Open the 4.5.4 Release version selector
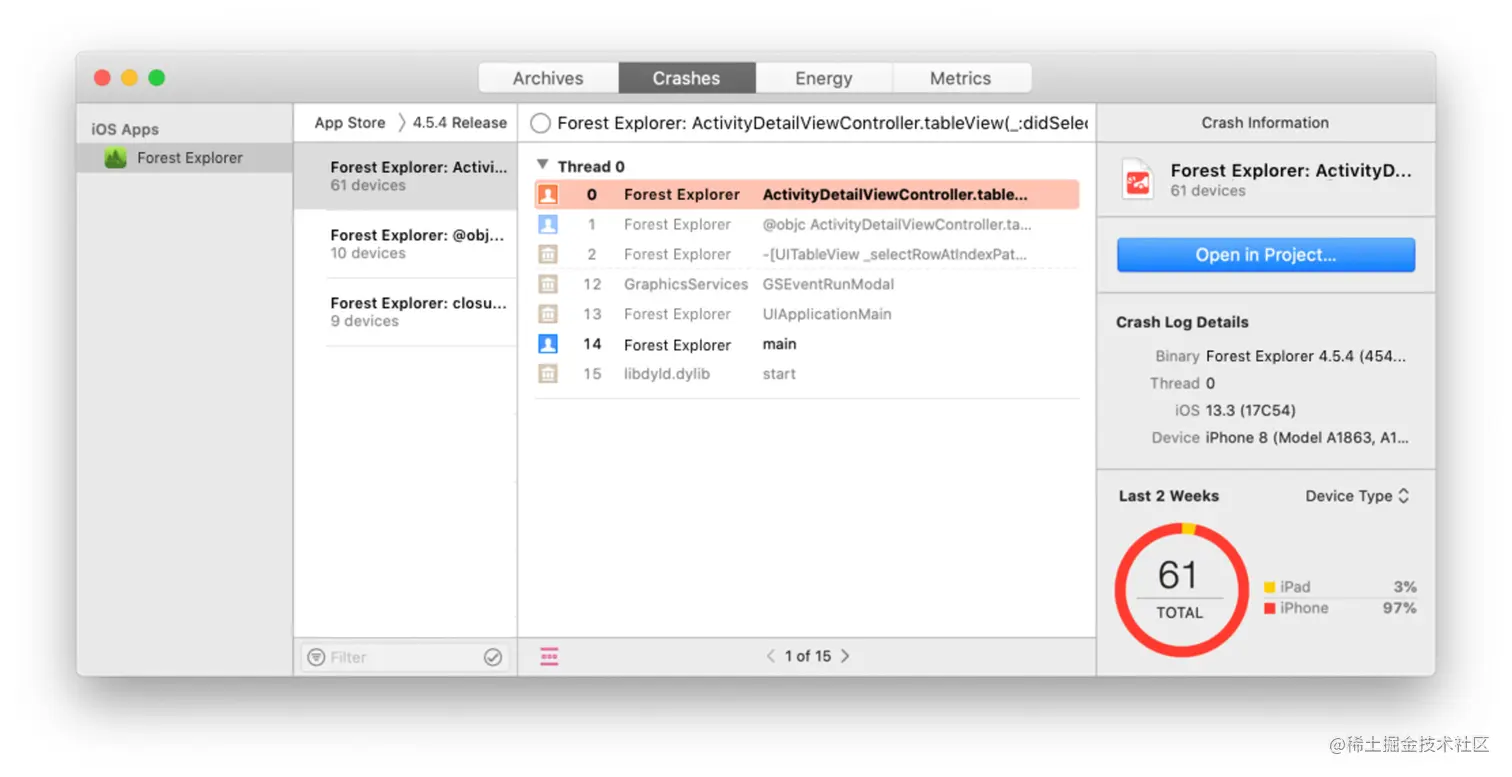The width and height of the screenshot is (1512, 777). tap(459, 123)
